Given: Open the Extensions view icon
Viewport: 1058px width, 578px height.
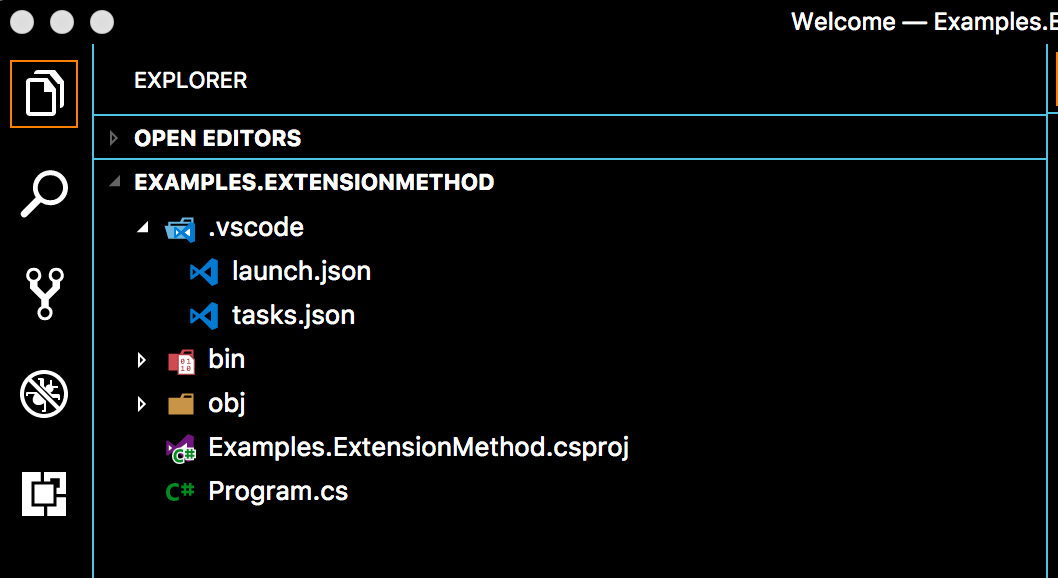Looking at the screenshot, I should (x=44, y=494).
